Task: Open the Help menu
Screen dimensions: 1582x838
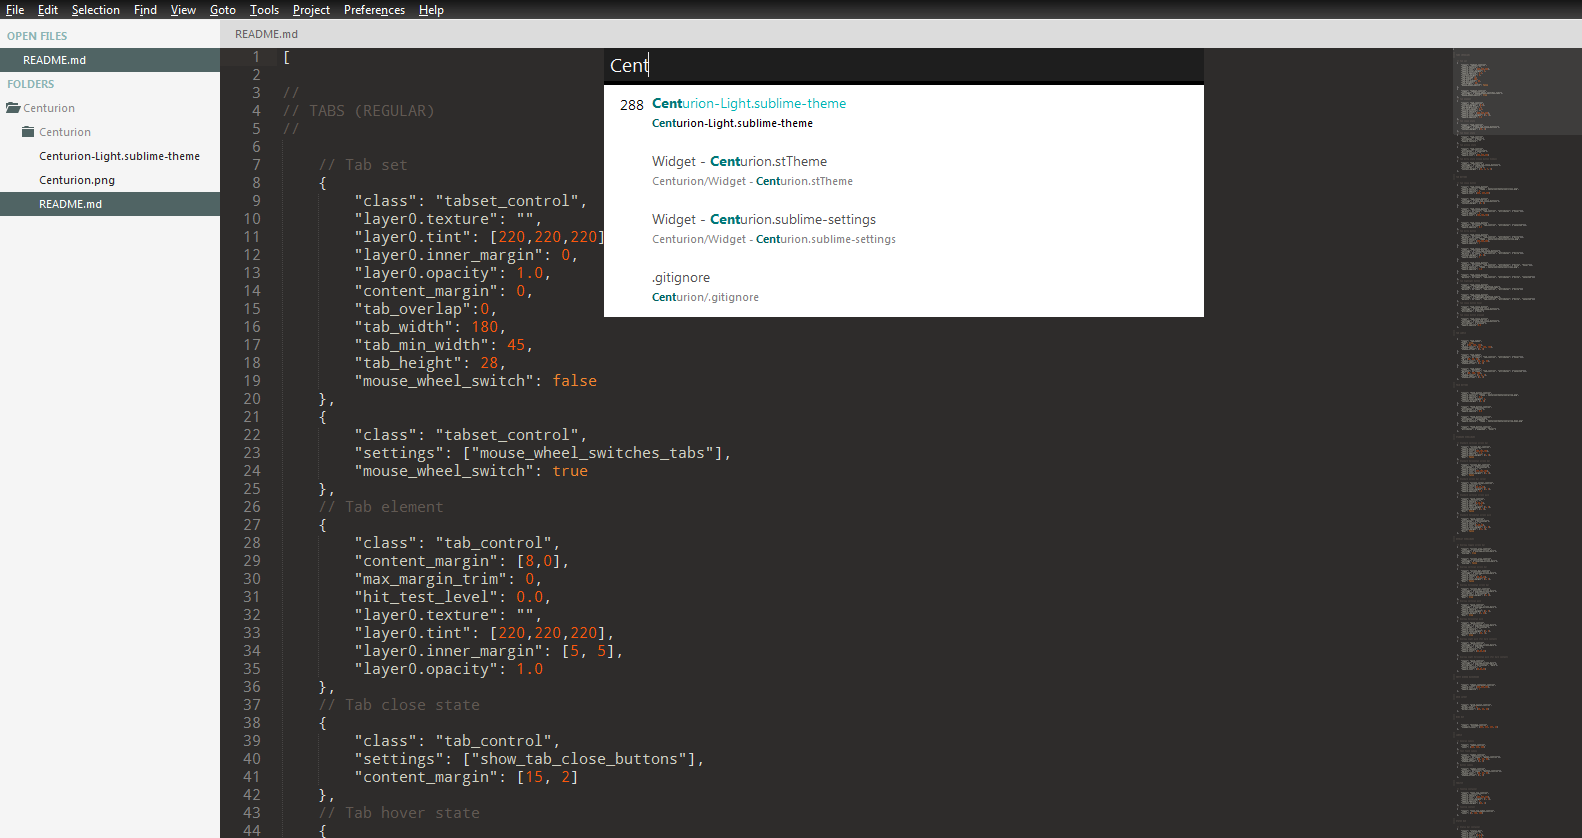Action: (x=431, y=10)
